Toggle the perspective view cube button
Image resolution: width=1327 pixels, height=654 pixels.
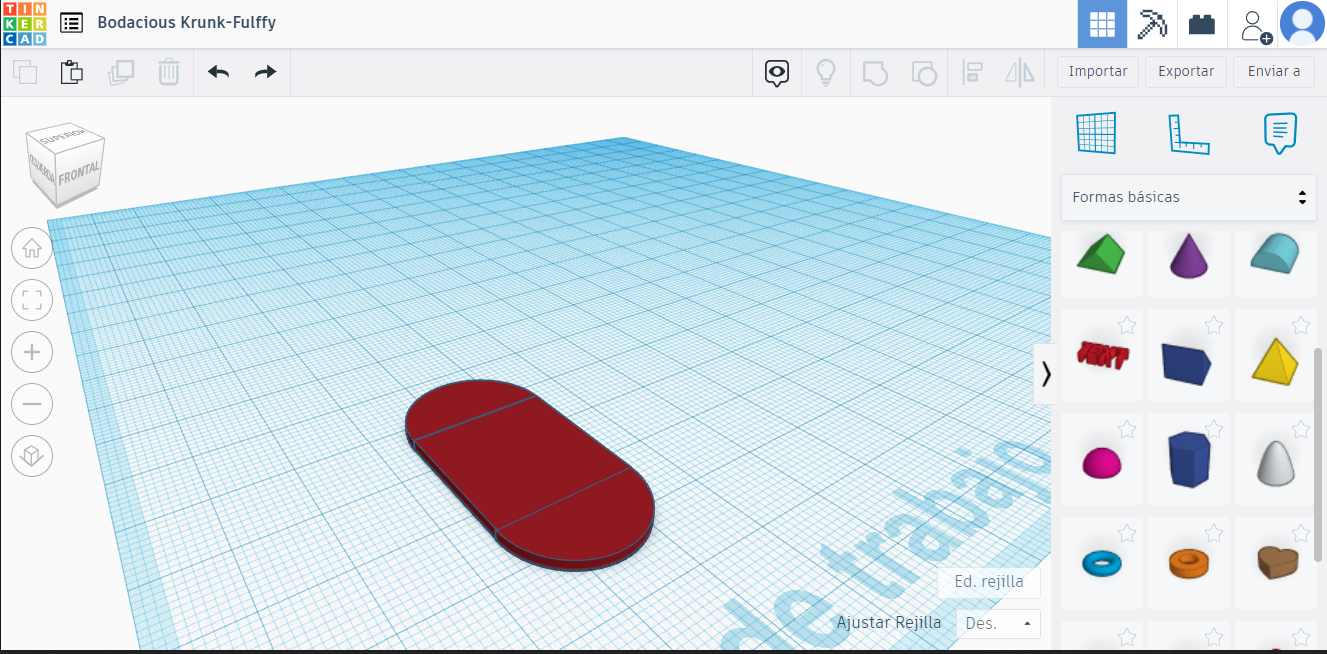(32, 456)
